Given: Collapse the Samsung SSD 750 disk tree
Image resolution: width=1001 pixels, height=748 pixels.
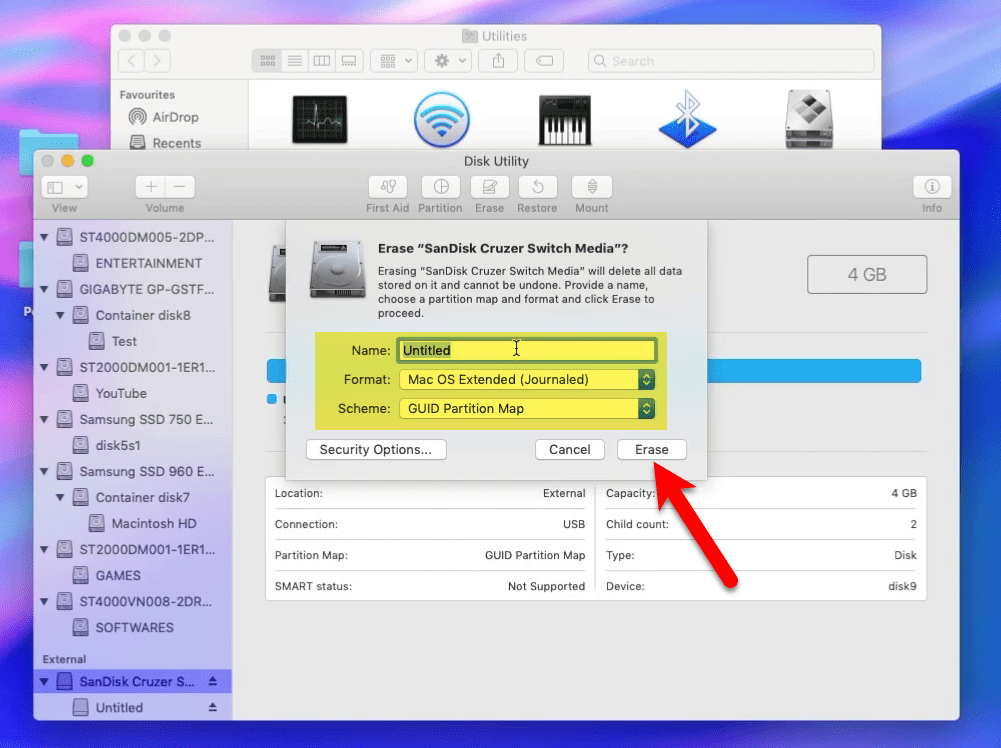Looking at the screenshot, I should coord(44,419).
